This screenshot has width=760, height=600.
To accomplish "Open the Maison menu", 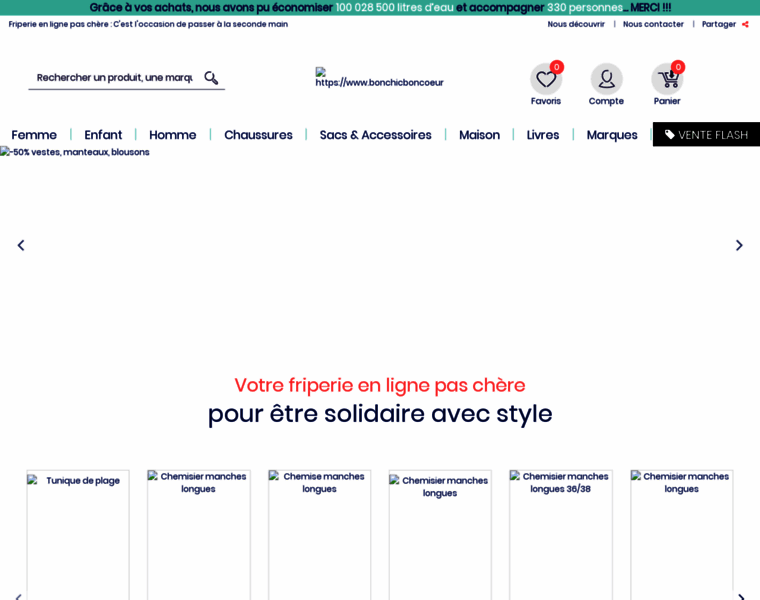I will 479,135.
